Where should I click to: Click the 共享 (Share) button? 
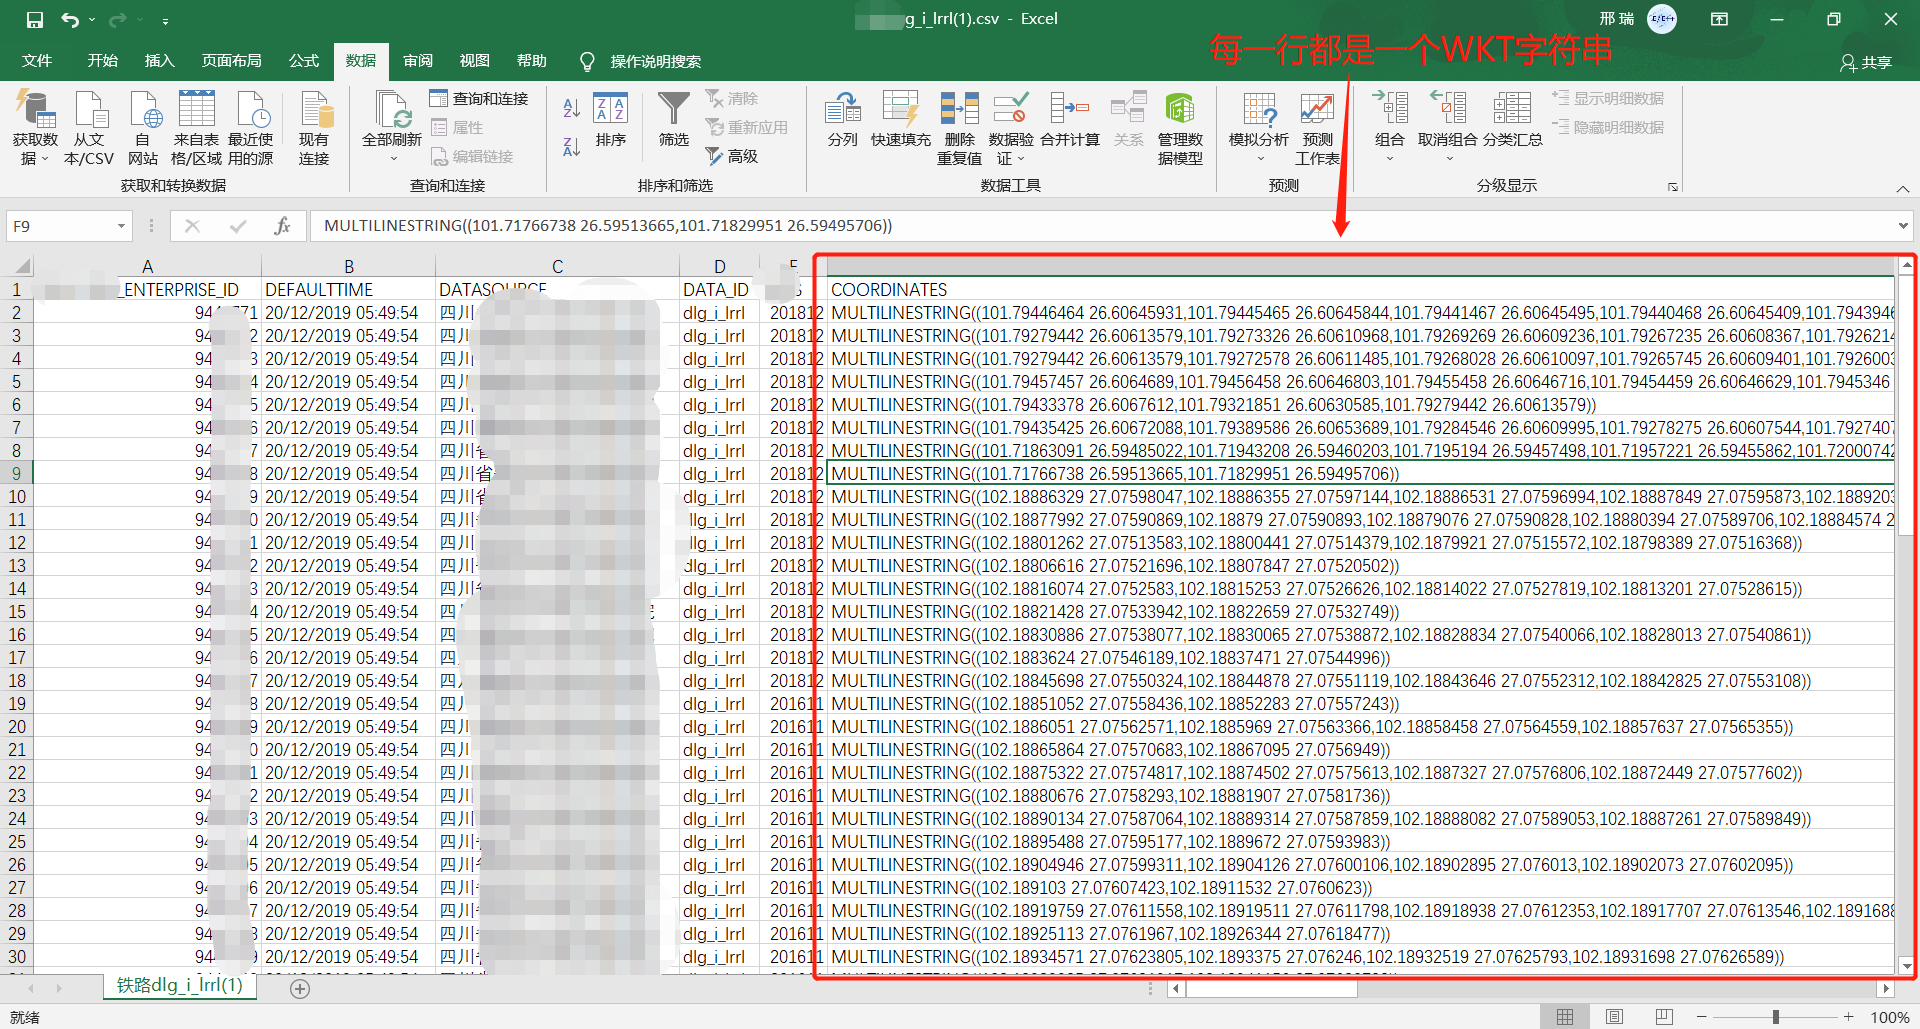[x=1868, y=62]
